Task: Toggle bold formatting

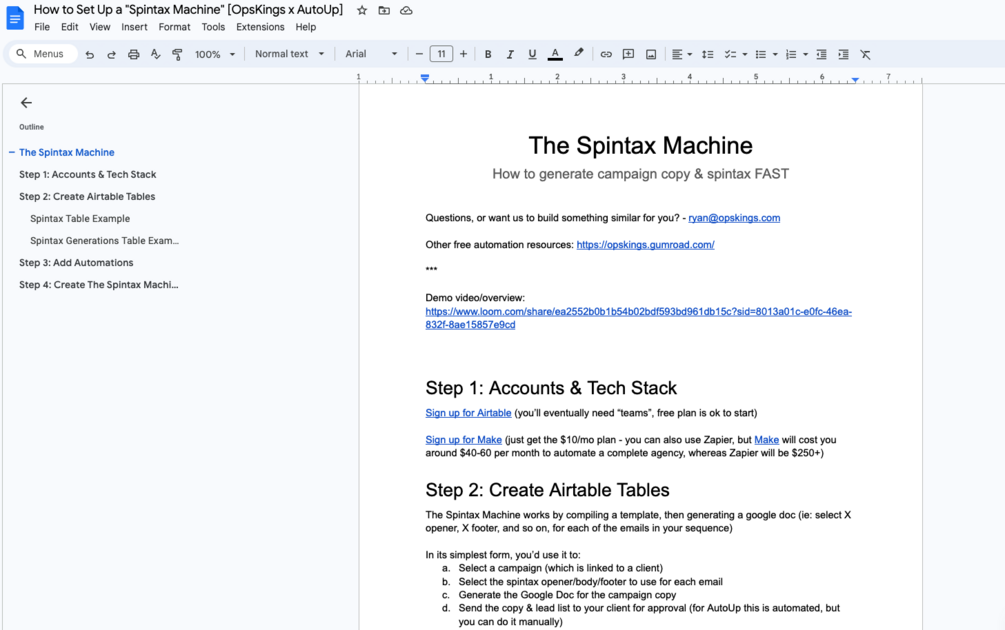Action: 488,54
